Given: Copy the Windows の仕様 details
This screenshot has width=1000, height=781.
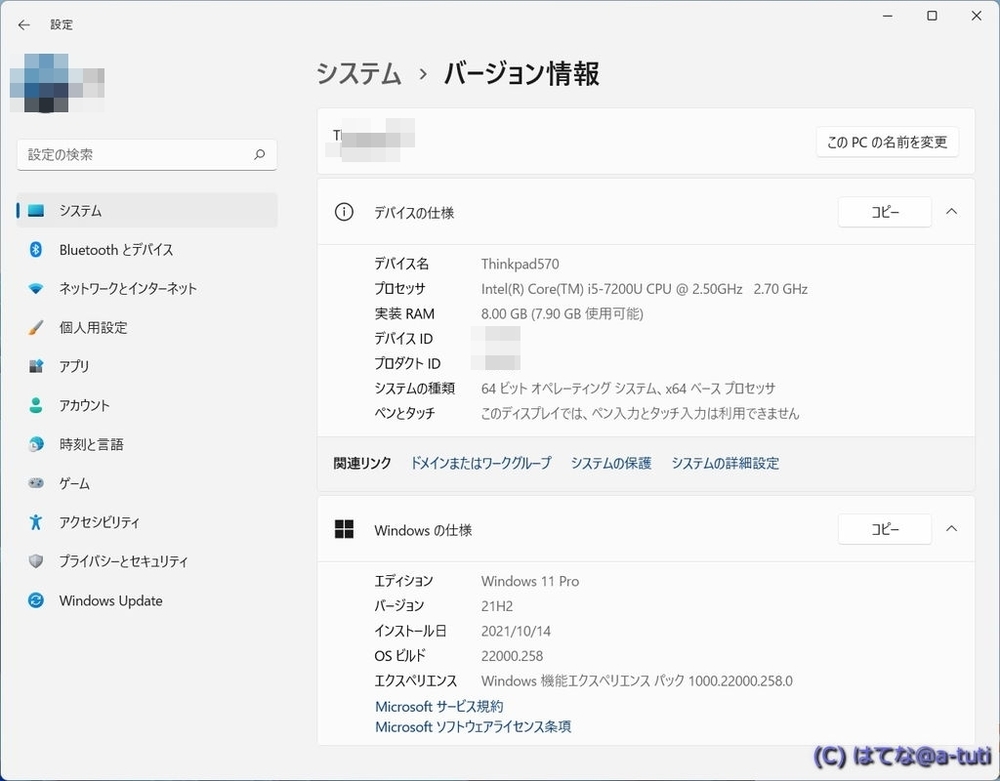Looking at the screenshot, I should coord(885,529).
